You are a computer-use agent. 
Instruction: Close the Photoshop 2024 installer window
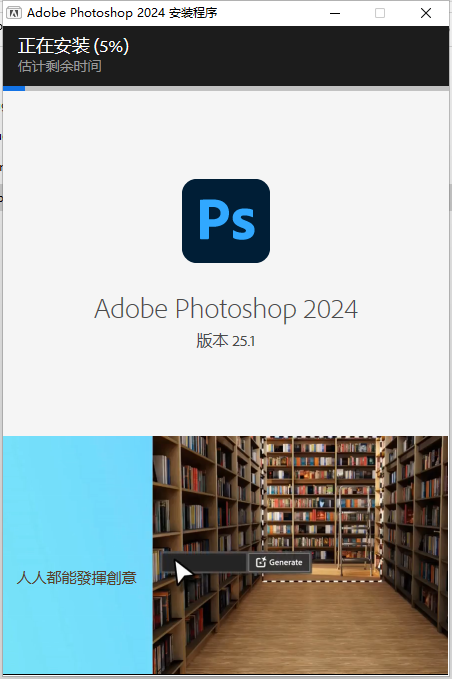(426, 13)
